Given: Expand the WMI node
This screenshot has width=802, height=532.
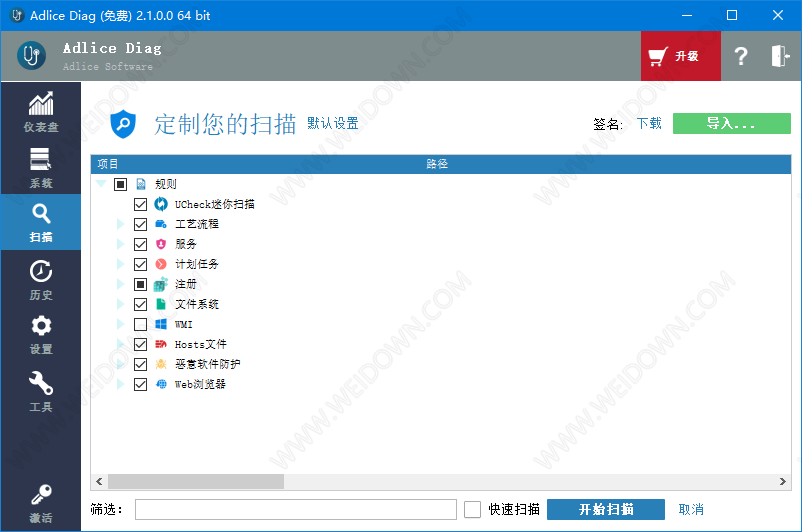Looking at the screenshot, I should pos(120,324).
